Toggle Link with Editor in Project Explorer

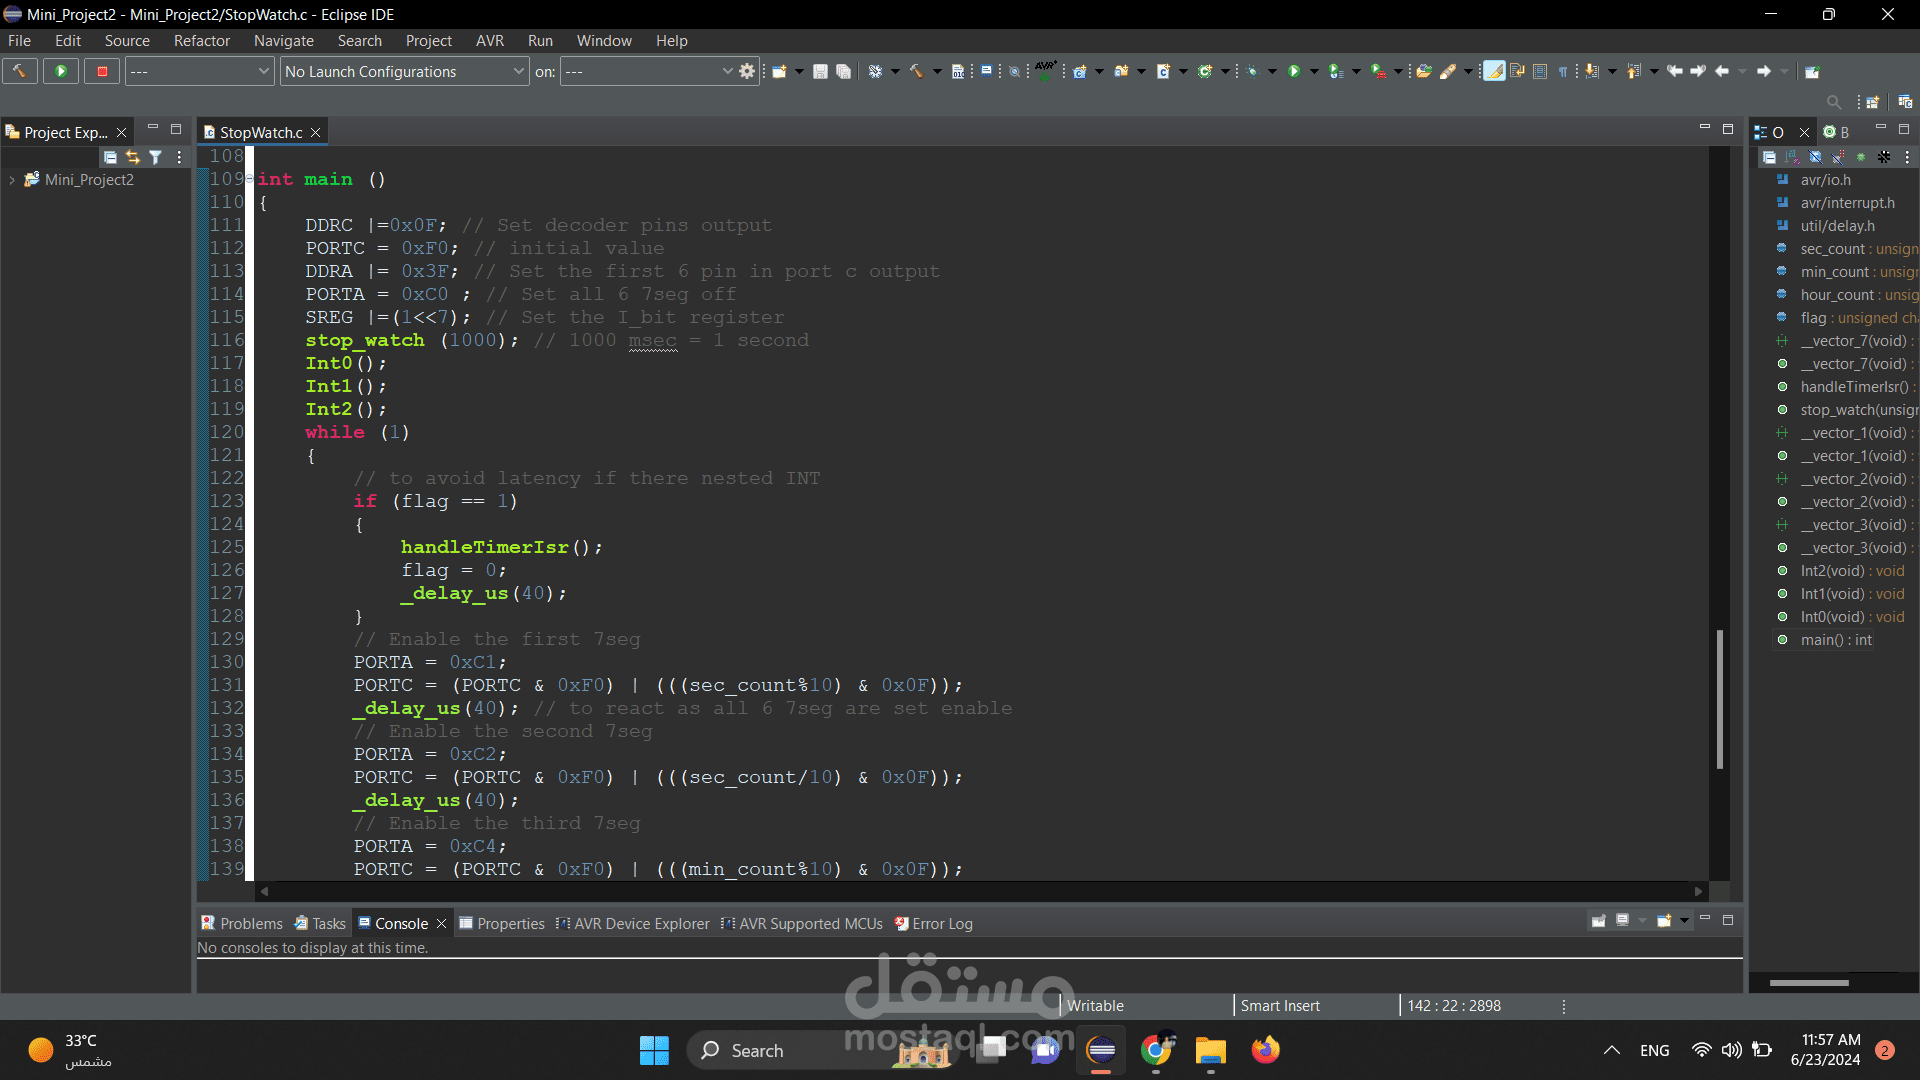point(133,157)
